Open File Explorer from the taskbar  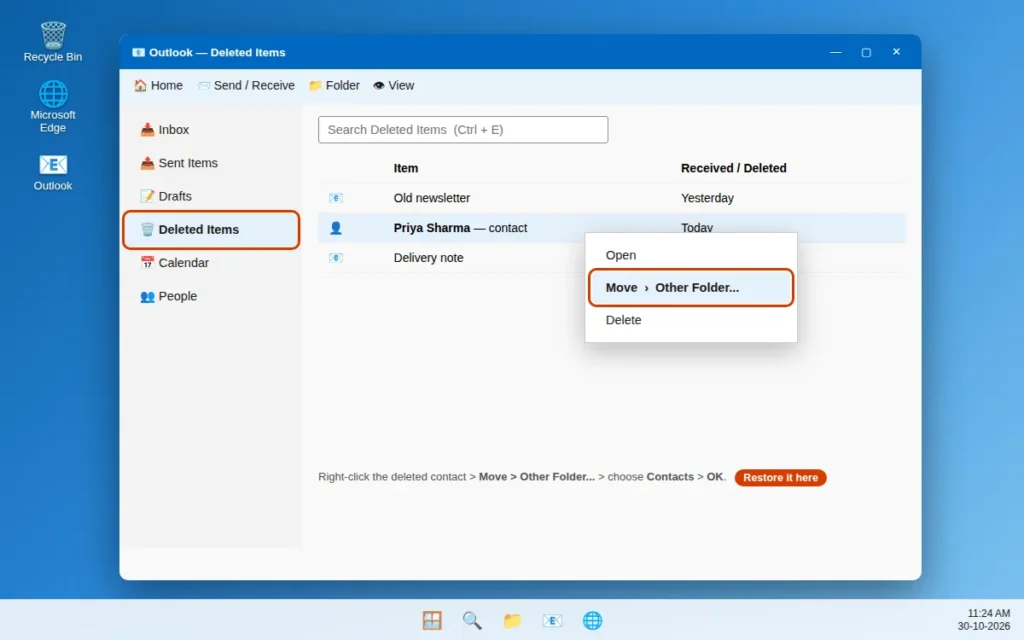[x=512, y=620]
